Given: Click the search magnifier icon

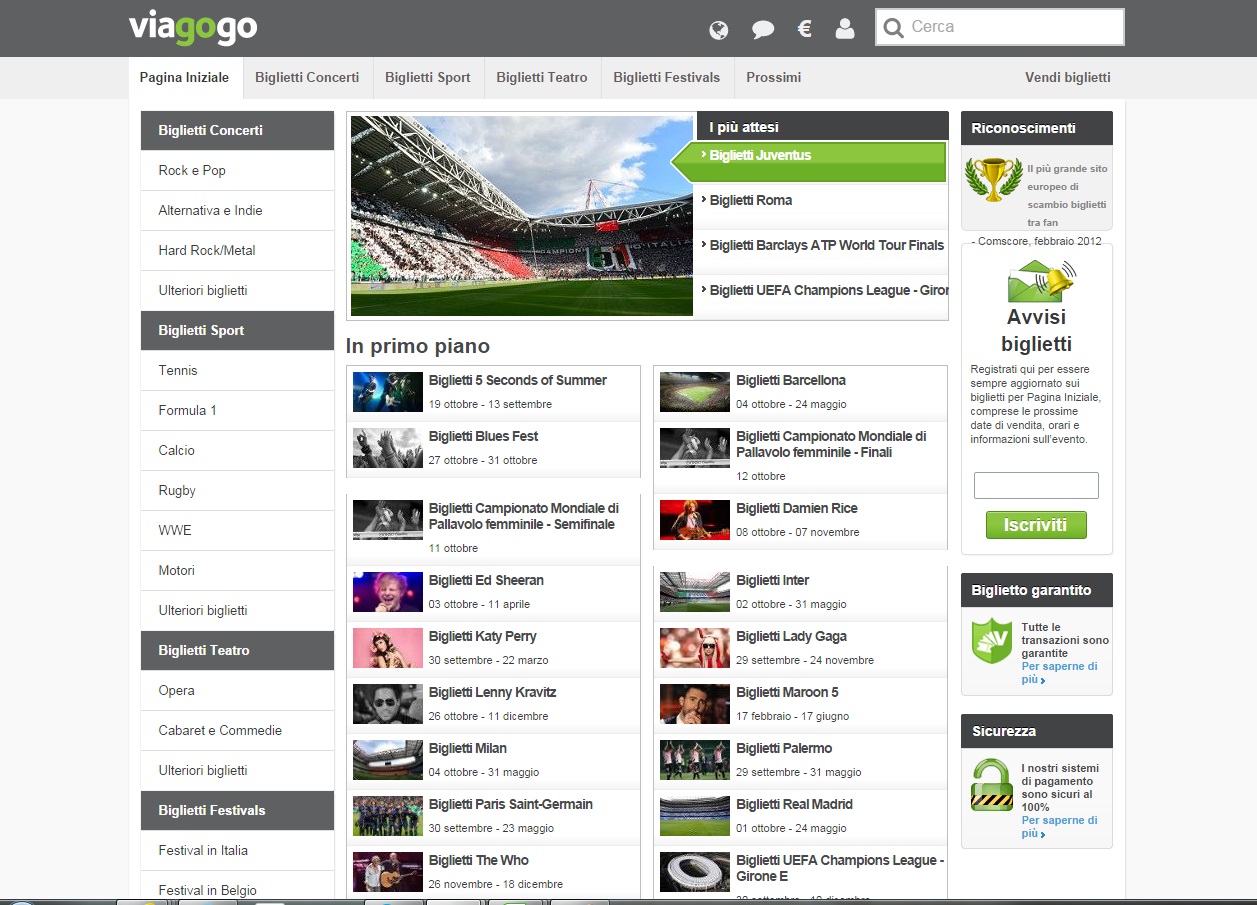Looking at the screenshot, I should tap(894, 28).
